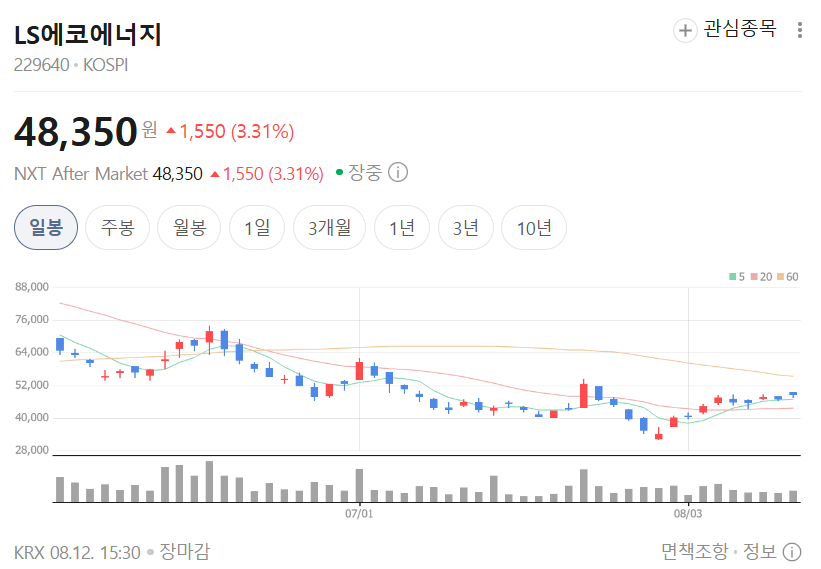Click the 관심종목 label text

[x=739, y=29]
